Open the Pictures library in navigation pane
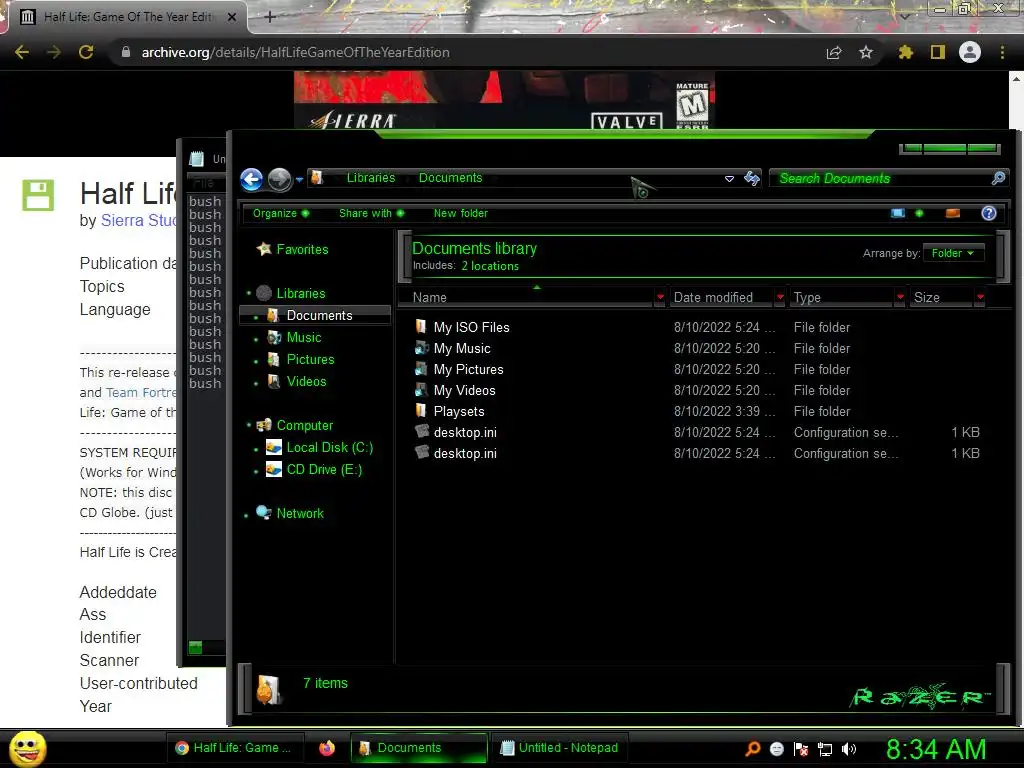The width and height of the screenshot is (1024, 768). tap(310, 360)
